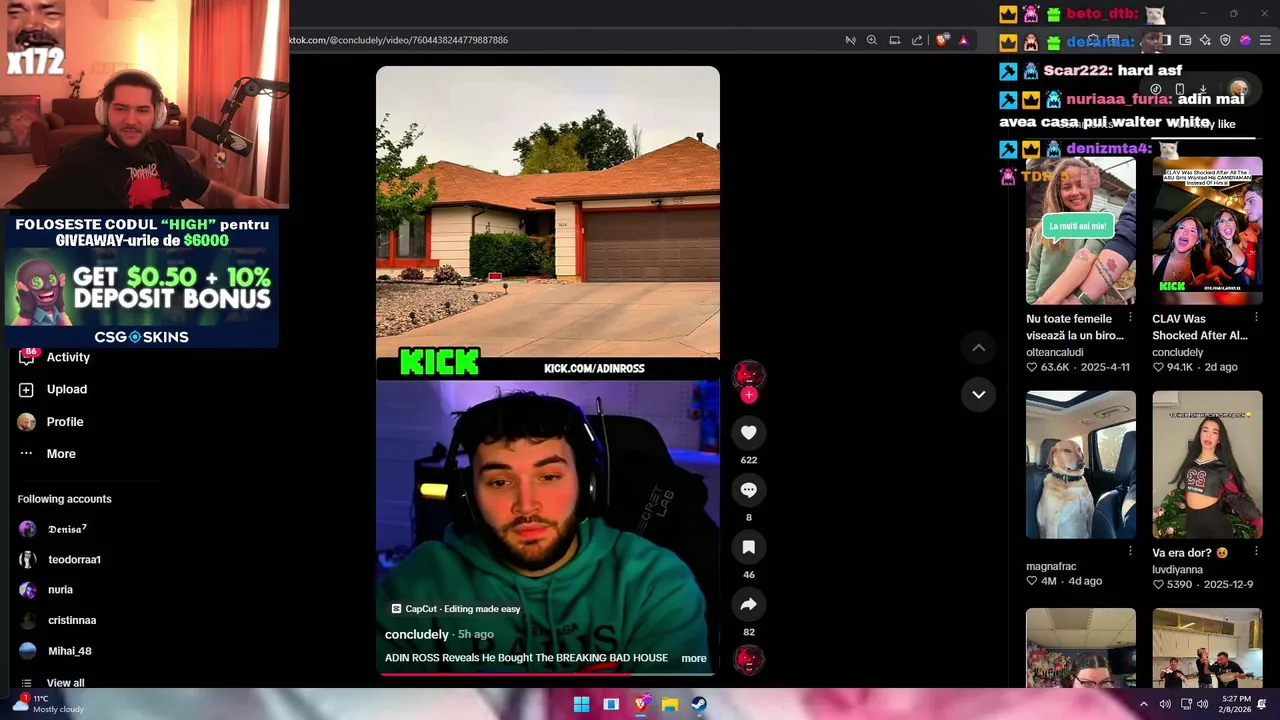The height and width of the screenshot is (720, 1280).
Task: Expand the system tray hidden icons chevron
Action: tap(1144, 704)
